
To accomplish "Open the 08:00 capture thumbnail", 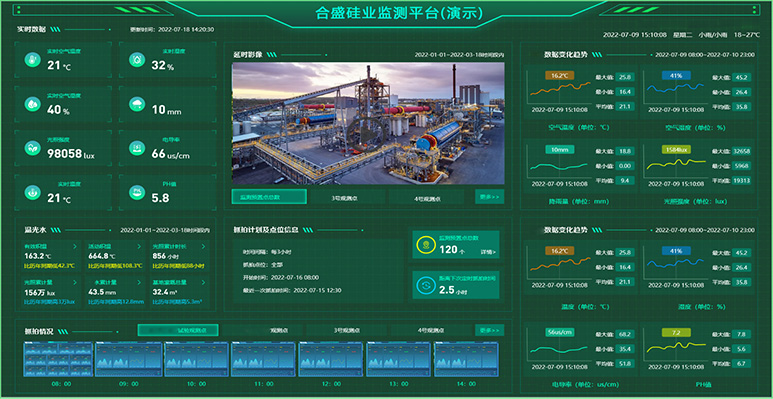I will click(x=58, y=359).
